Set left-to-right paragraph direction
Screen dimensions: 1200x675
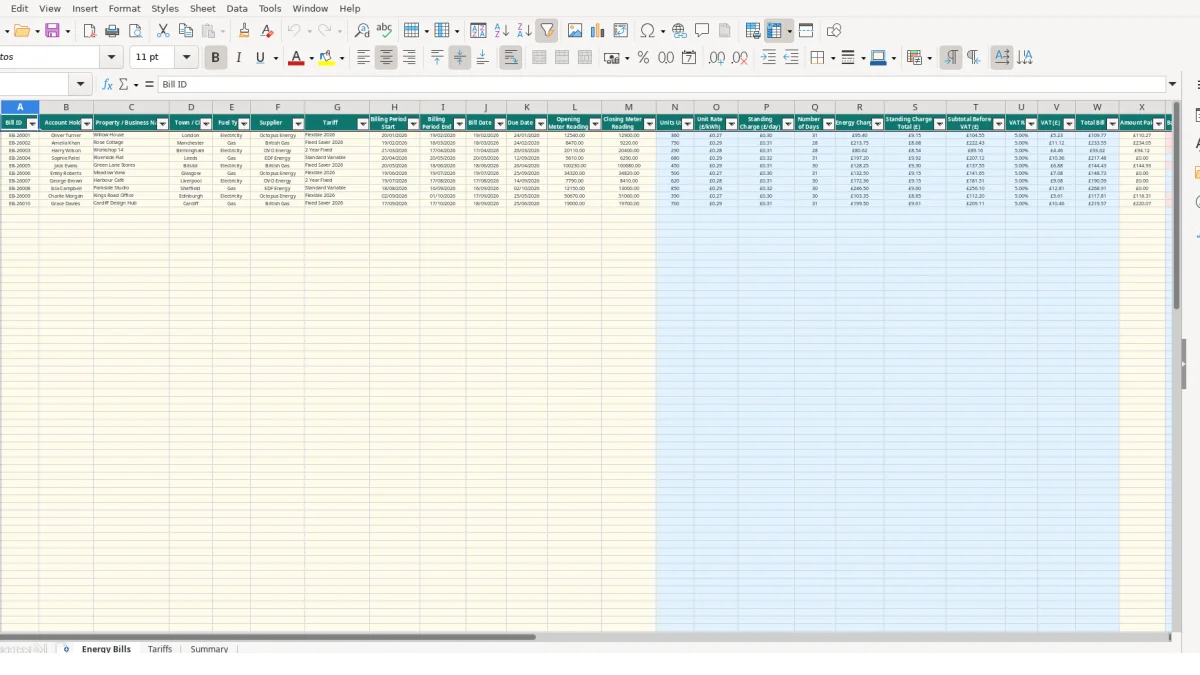[951, 58]
